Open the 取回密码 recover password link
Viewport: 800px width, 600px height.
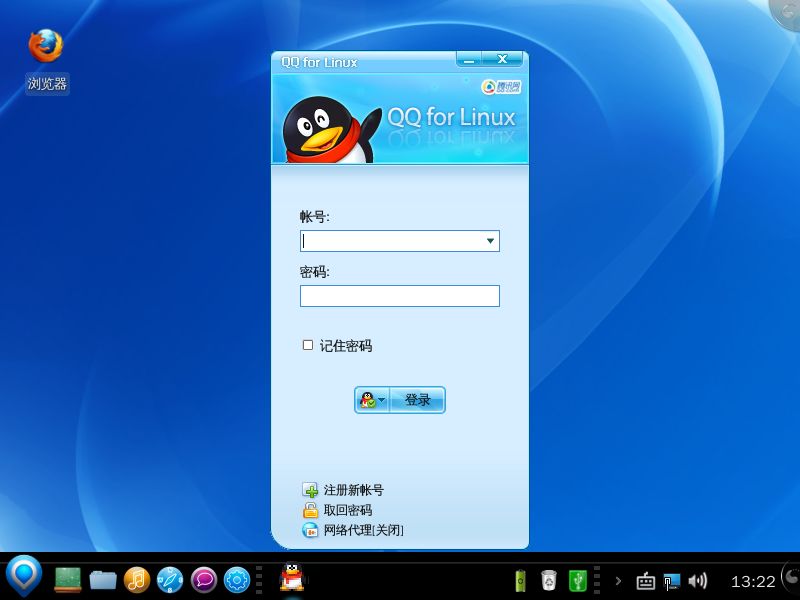click(x=348, y=510)
